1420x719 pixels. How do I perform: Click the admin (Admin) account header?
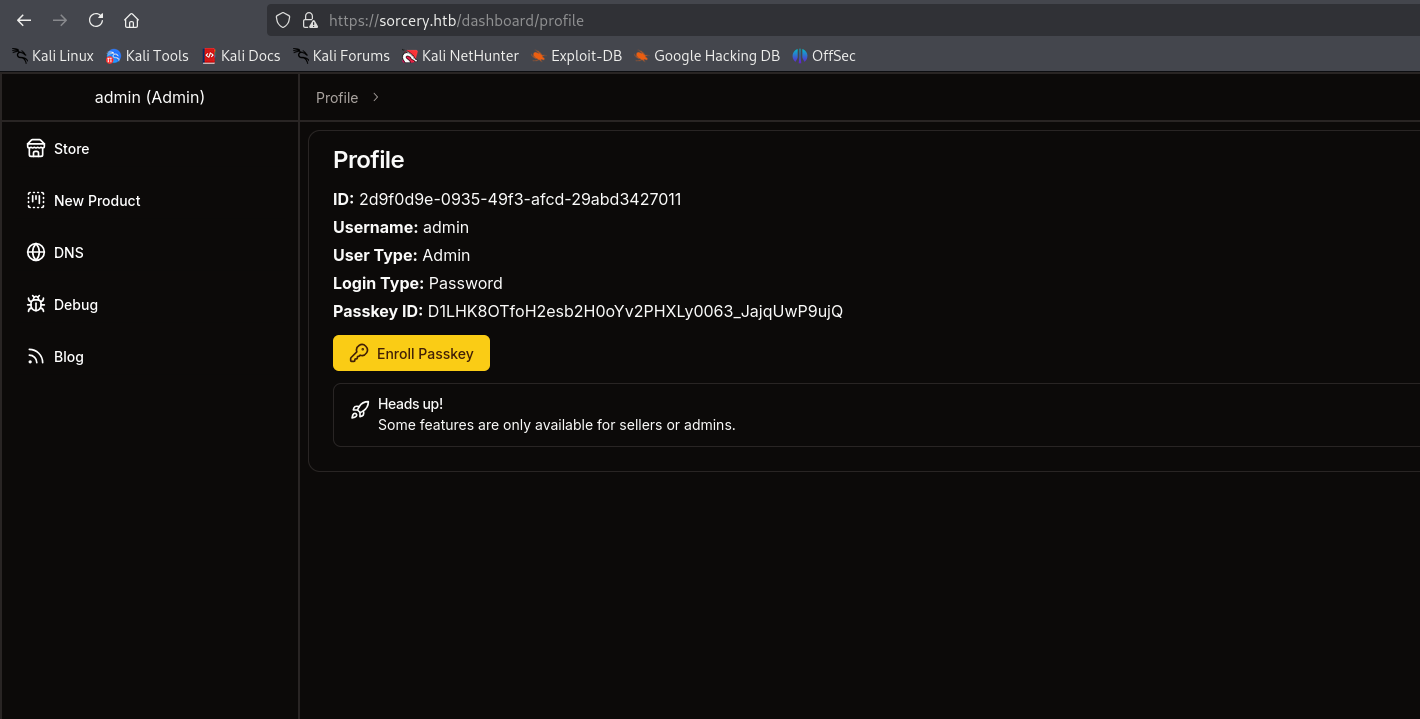(x=149, y=97)
